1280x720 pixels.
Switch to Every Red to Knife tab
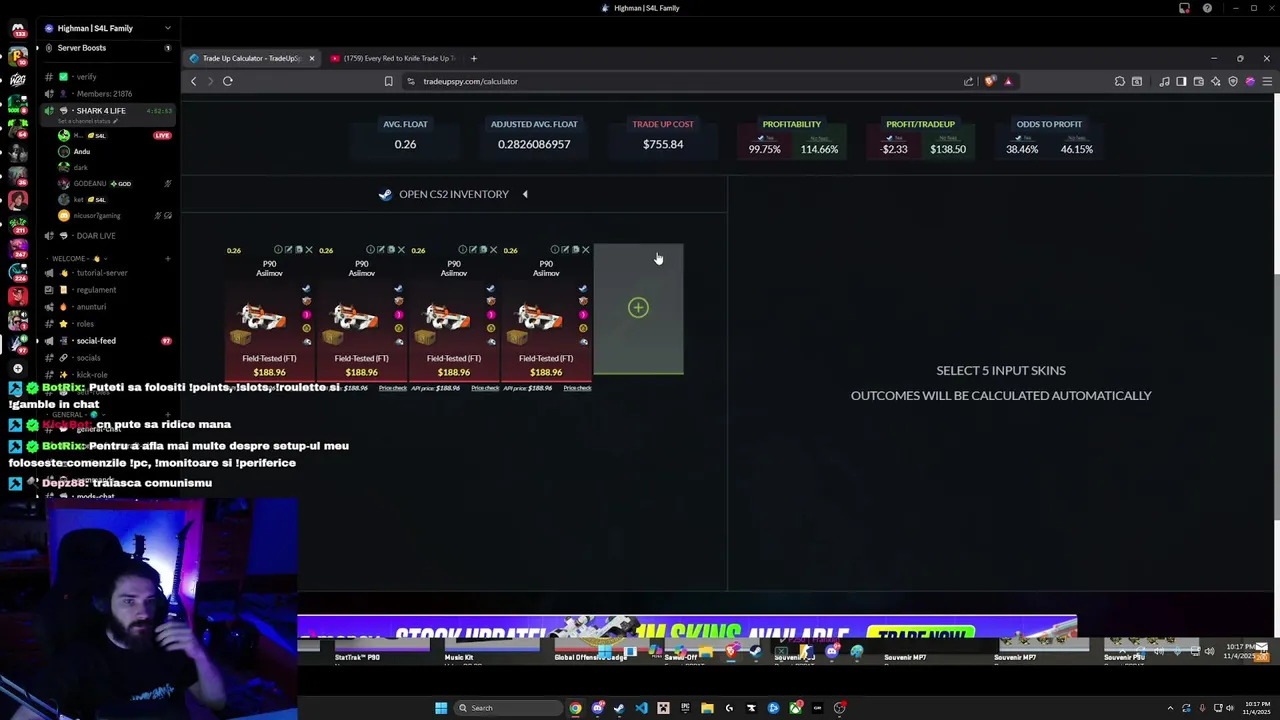coord(399,58)
